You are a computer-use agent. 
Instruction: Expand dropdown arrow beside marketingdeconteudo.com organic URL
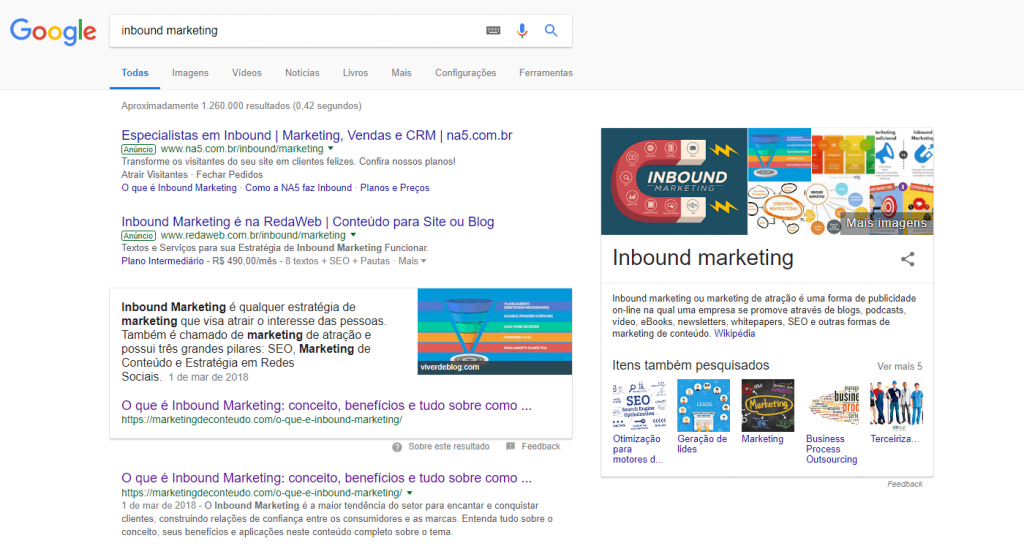(x=409, y=493)
